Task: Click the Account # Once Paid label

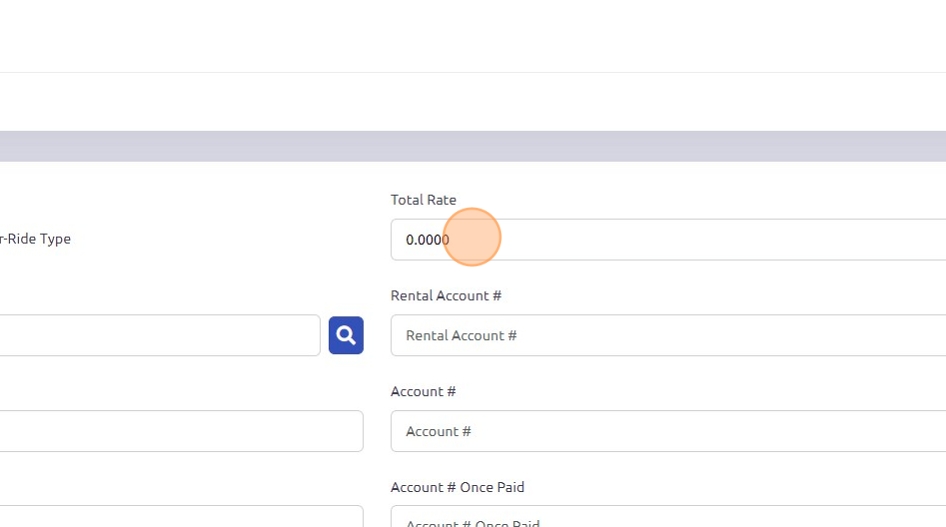Action: pyautogui.click(x=457, y=487)
